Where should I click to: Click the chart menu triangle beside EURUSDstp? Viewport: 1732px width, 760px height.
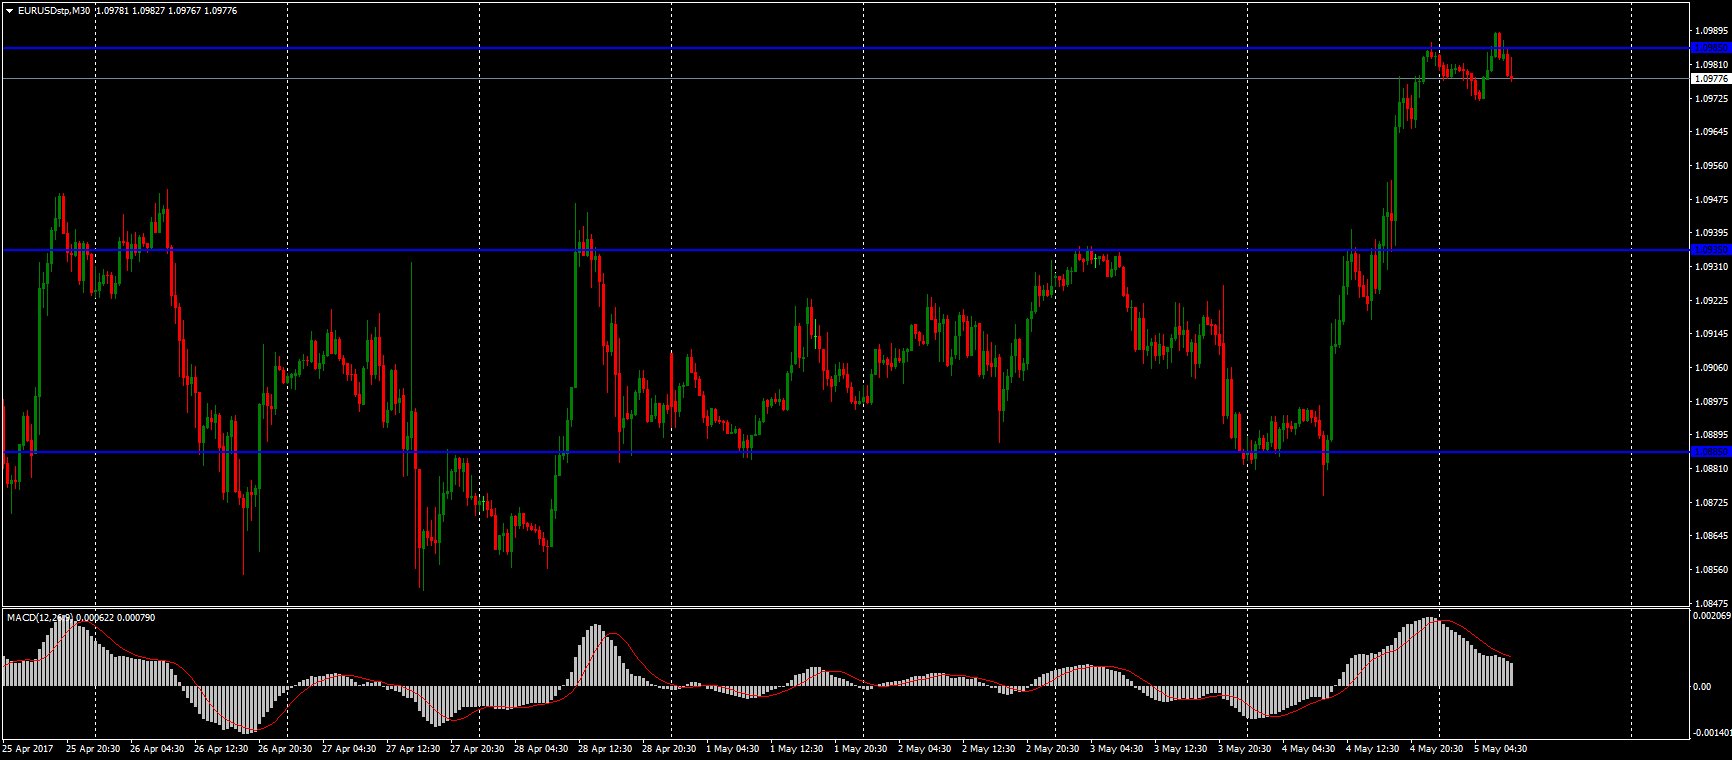[x=9, y=11]
